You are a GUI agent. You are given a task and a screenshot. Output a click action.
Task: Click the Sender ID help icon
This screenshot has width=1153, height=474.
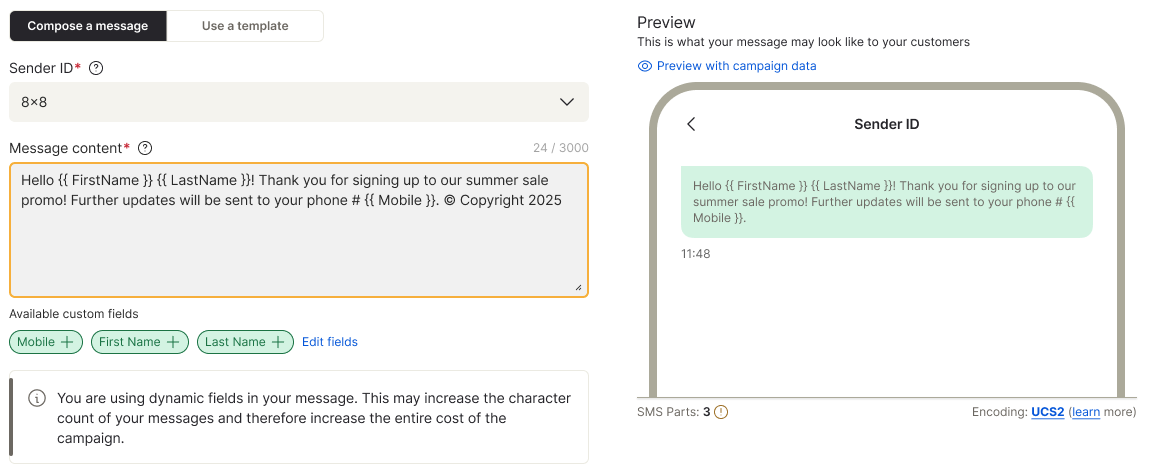(96, 68)
